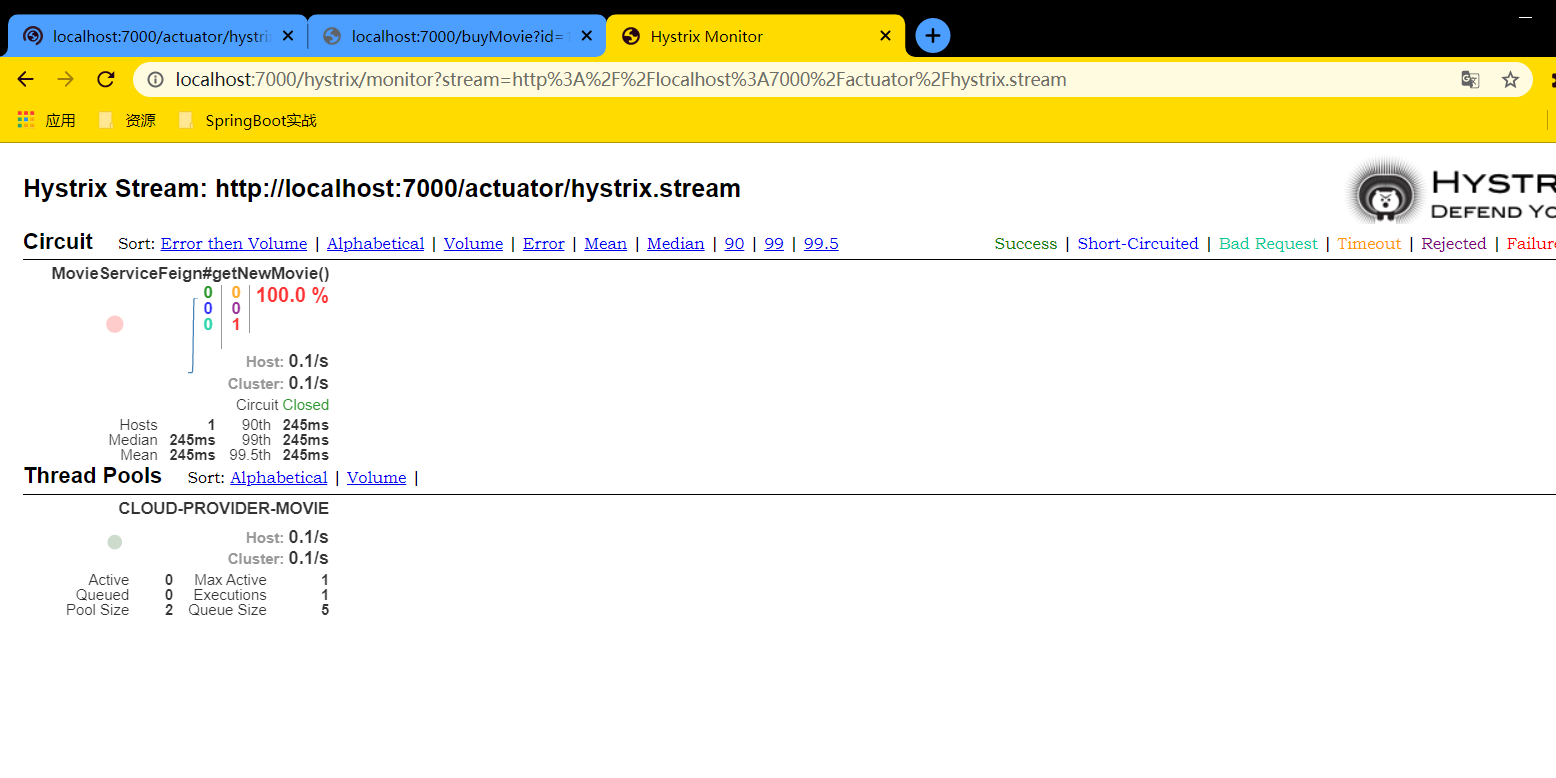
Task: Sort thread pools by Volume
Action: coord(377,478)
